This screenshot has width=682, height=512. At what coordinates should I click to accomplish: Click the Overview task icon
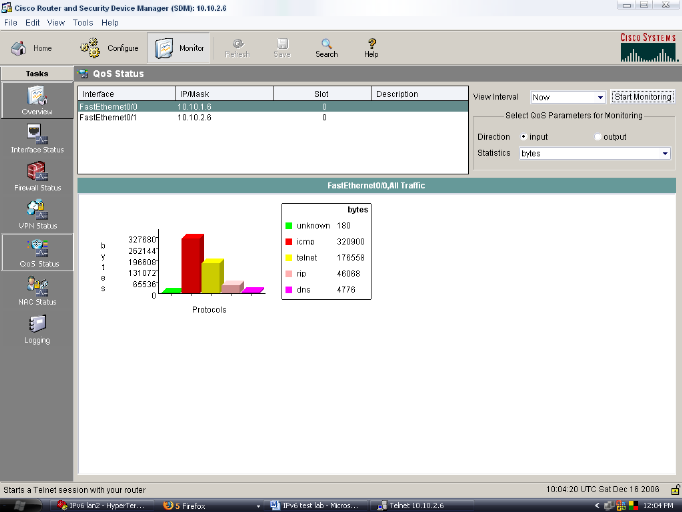37,98
